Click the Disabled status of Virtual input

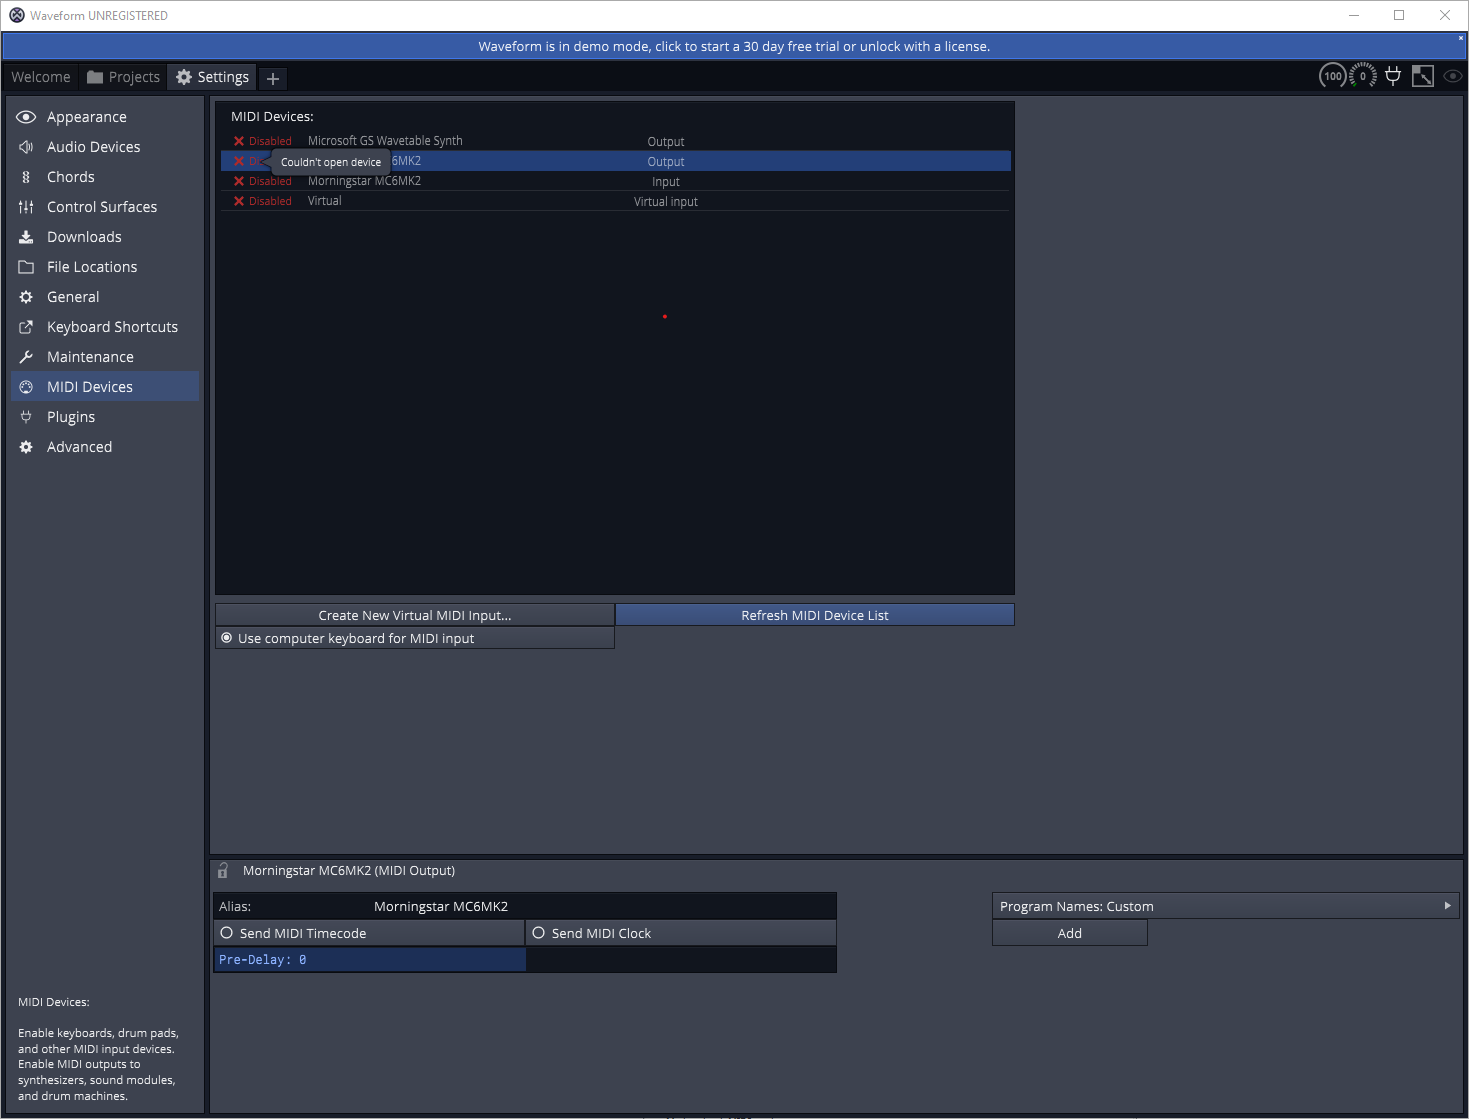[270, 201]
